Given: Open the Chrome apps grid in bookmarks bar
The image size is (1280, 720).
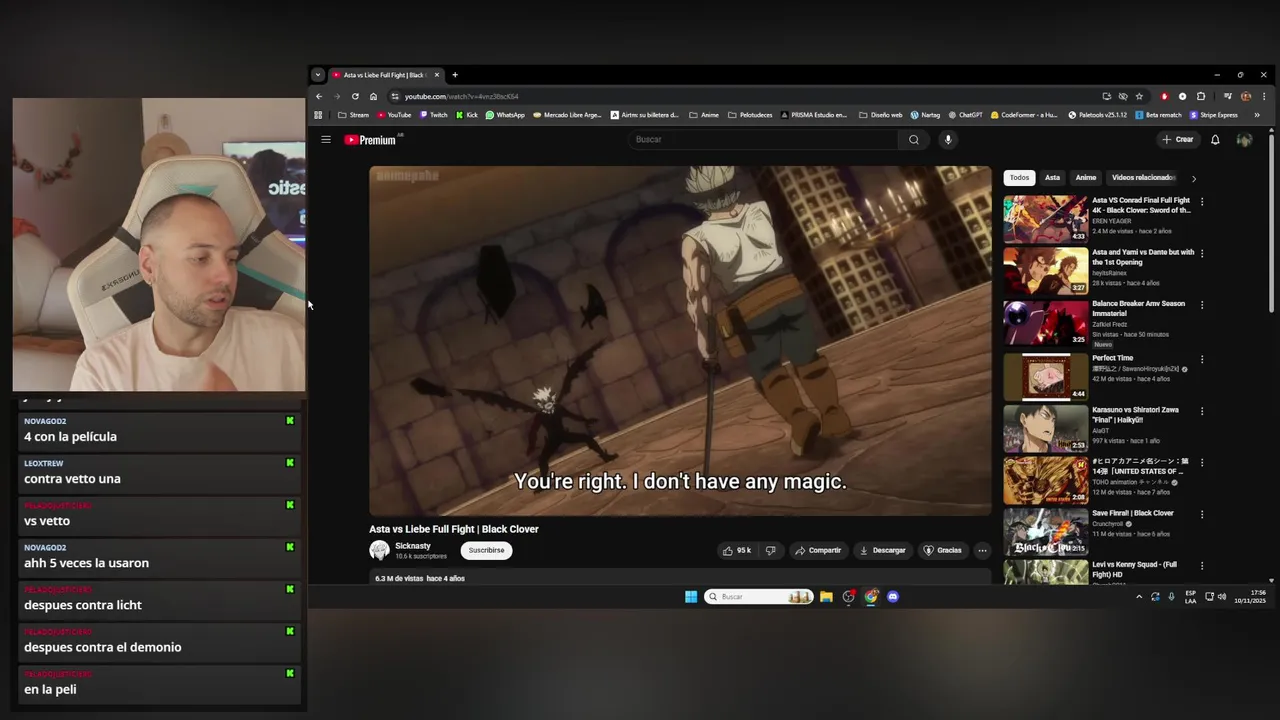Looking at the screenshot, I should (x=318, y=115).
